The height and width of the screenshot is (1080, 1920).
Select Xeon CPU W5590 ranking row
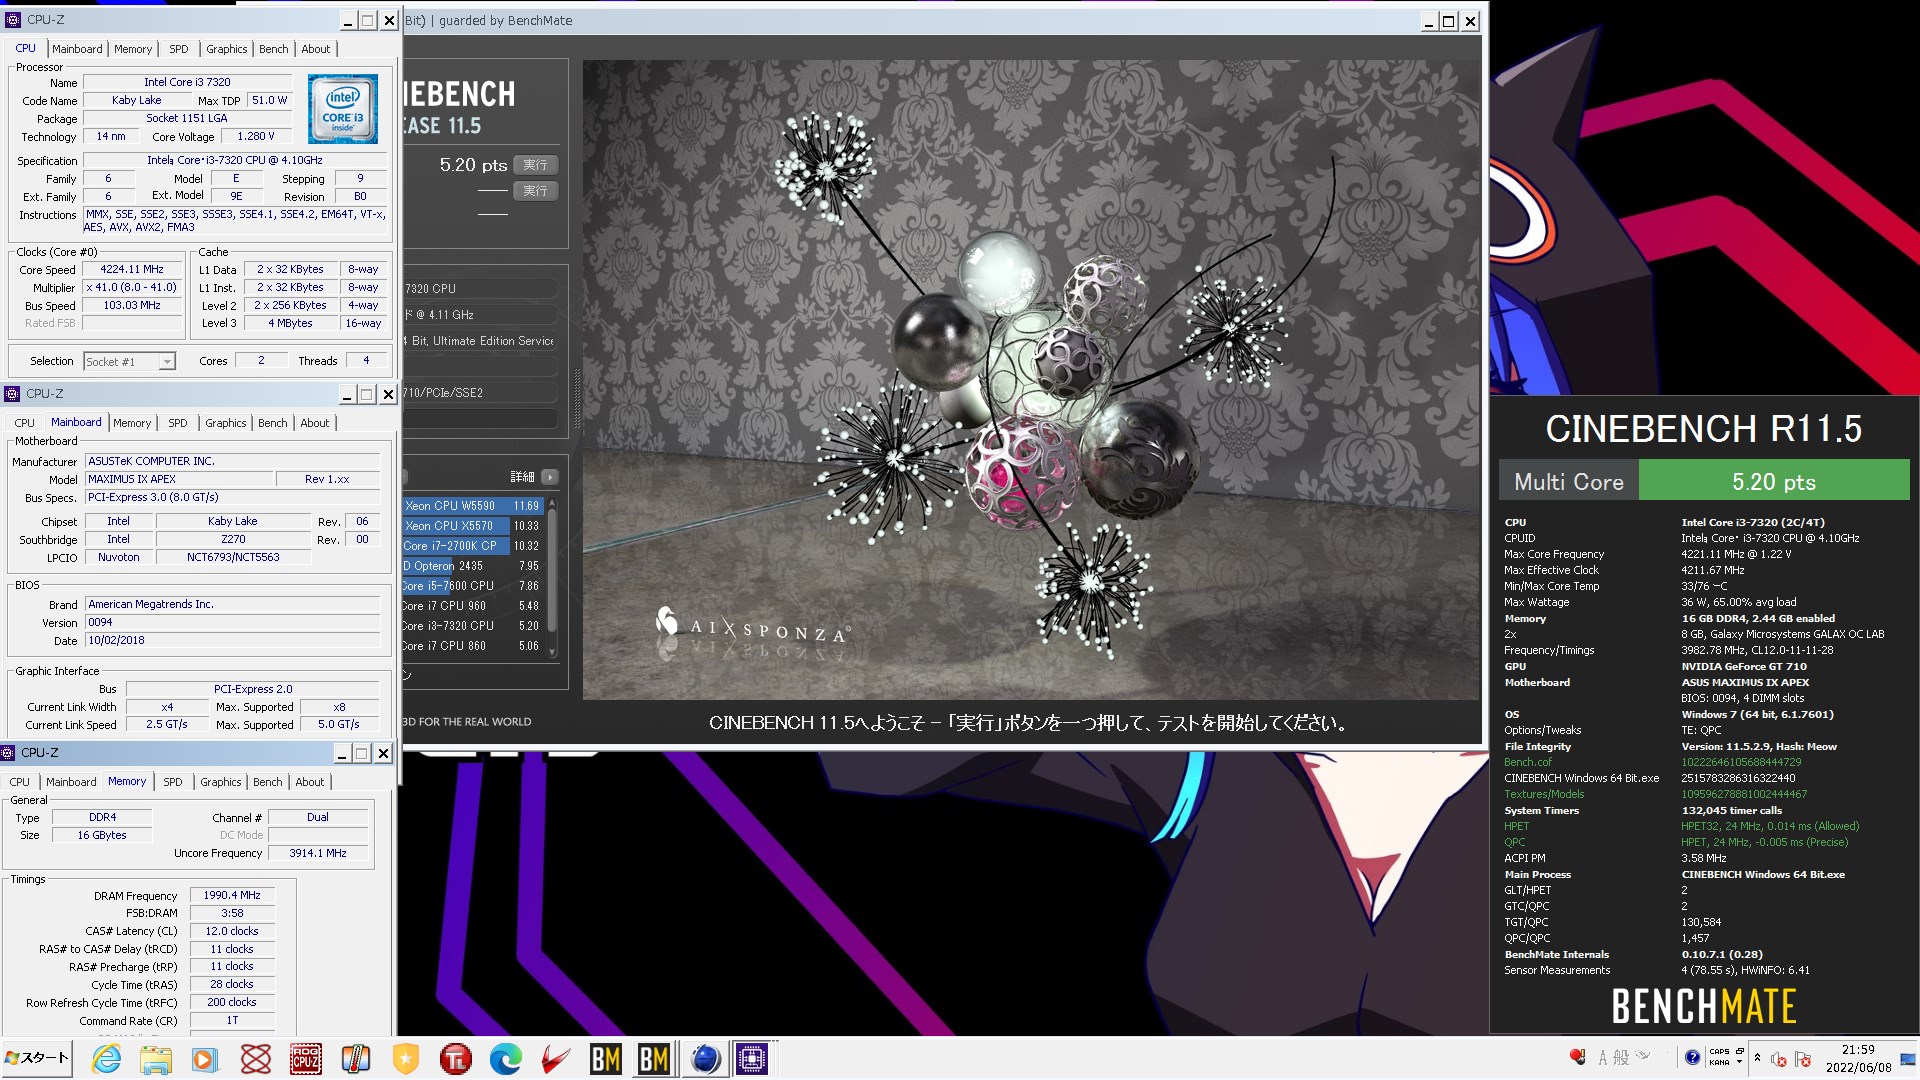point(472,506)
